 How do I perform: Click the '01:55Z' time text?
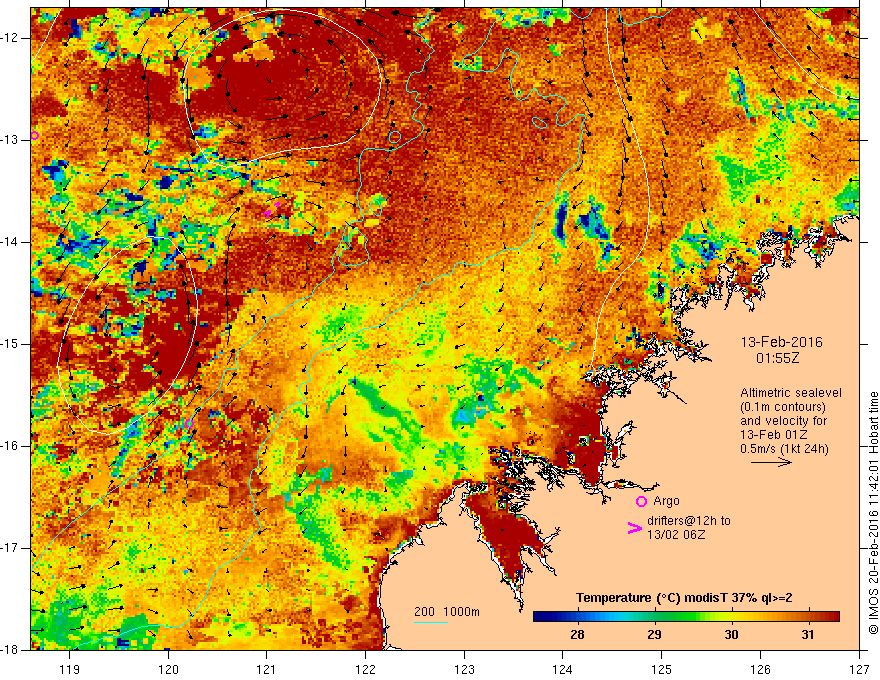777,358
